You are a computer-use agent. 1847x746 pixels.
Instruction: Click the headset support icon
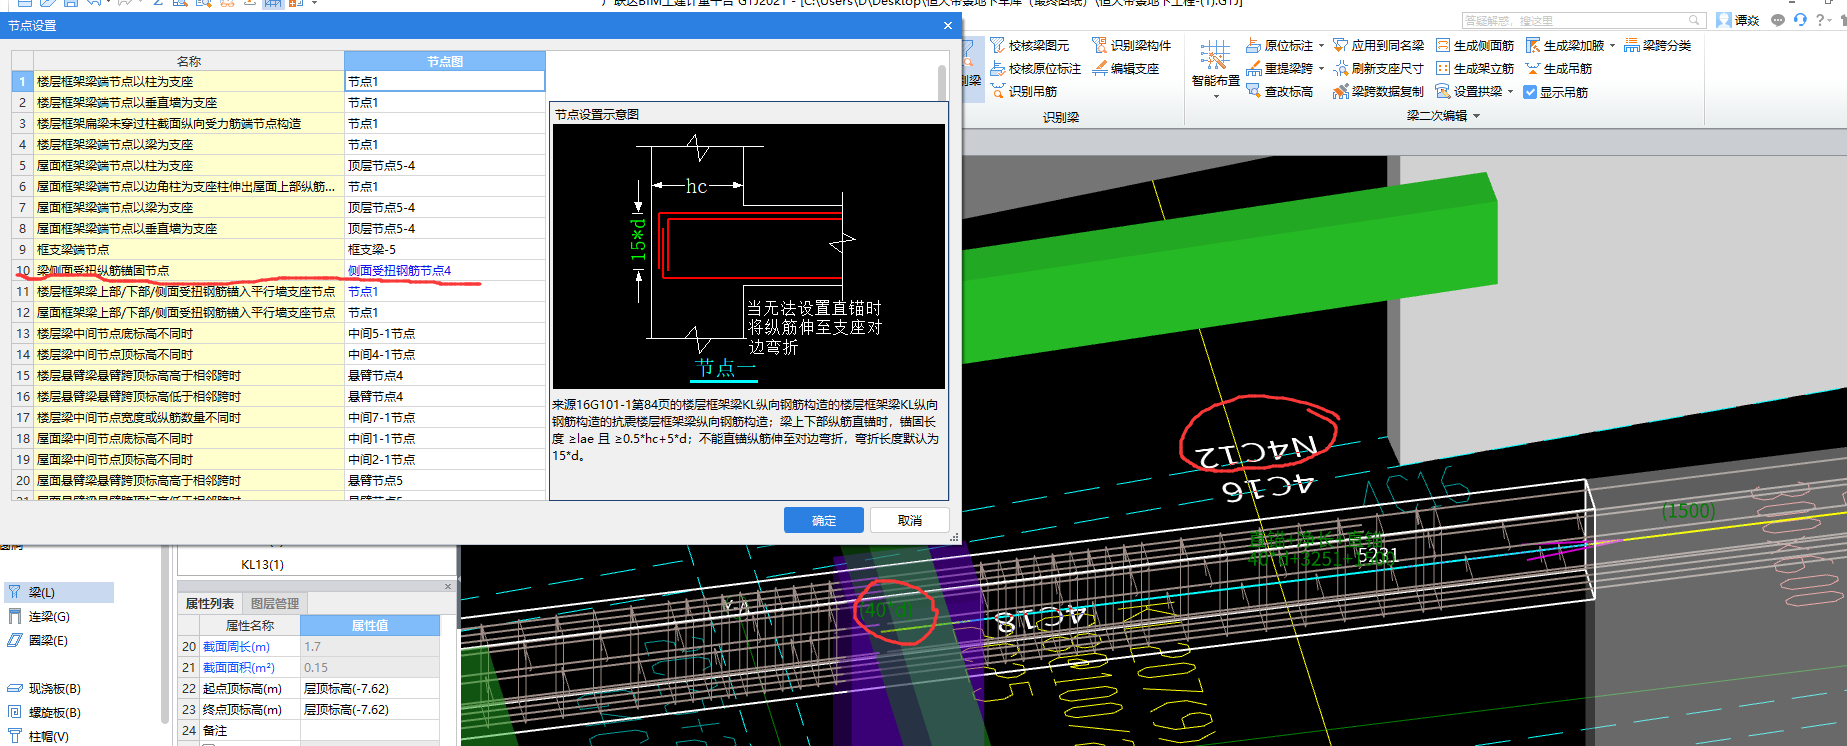1800,20
